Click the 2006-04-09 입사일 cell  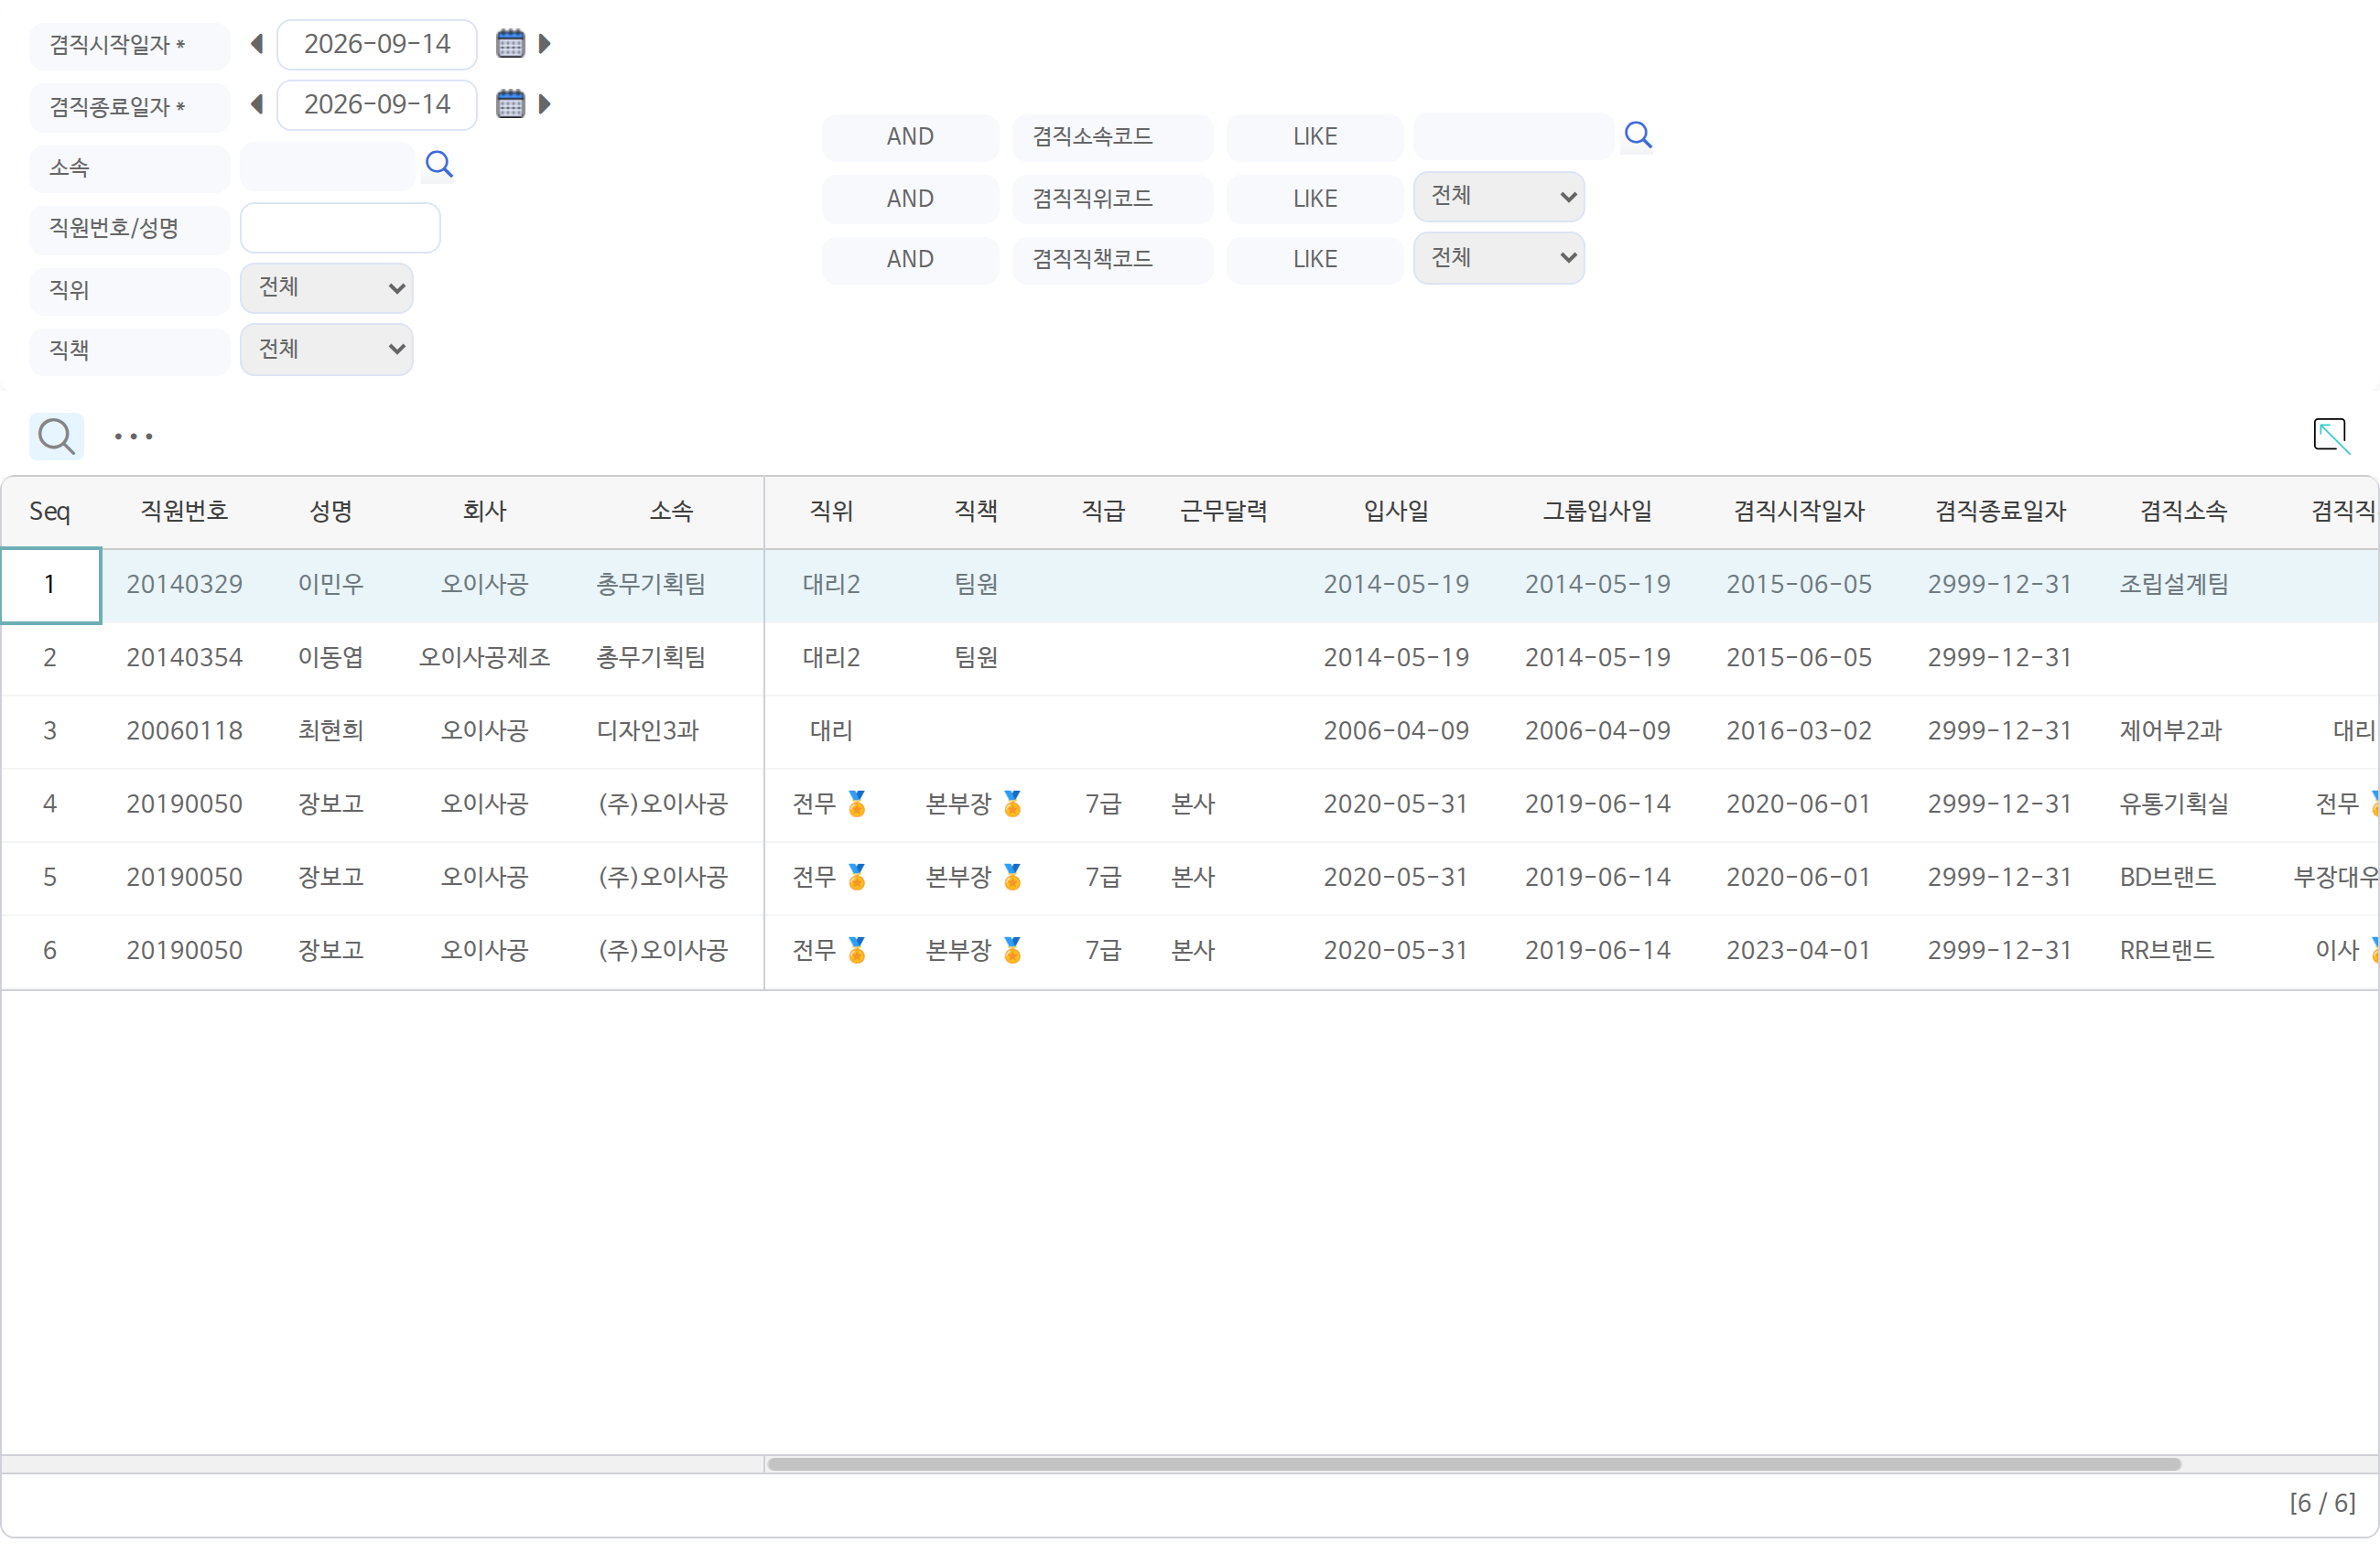(1396, 730)
